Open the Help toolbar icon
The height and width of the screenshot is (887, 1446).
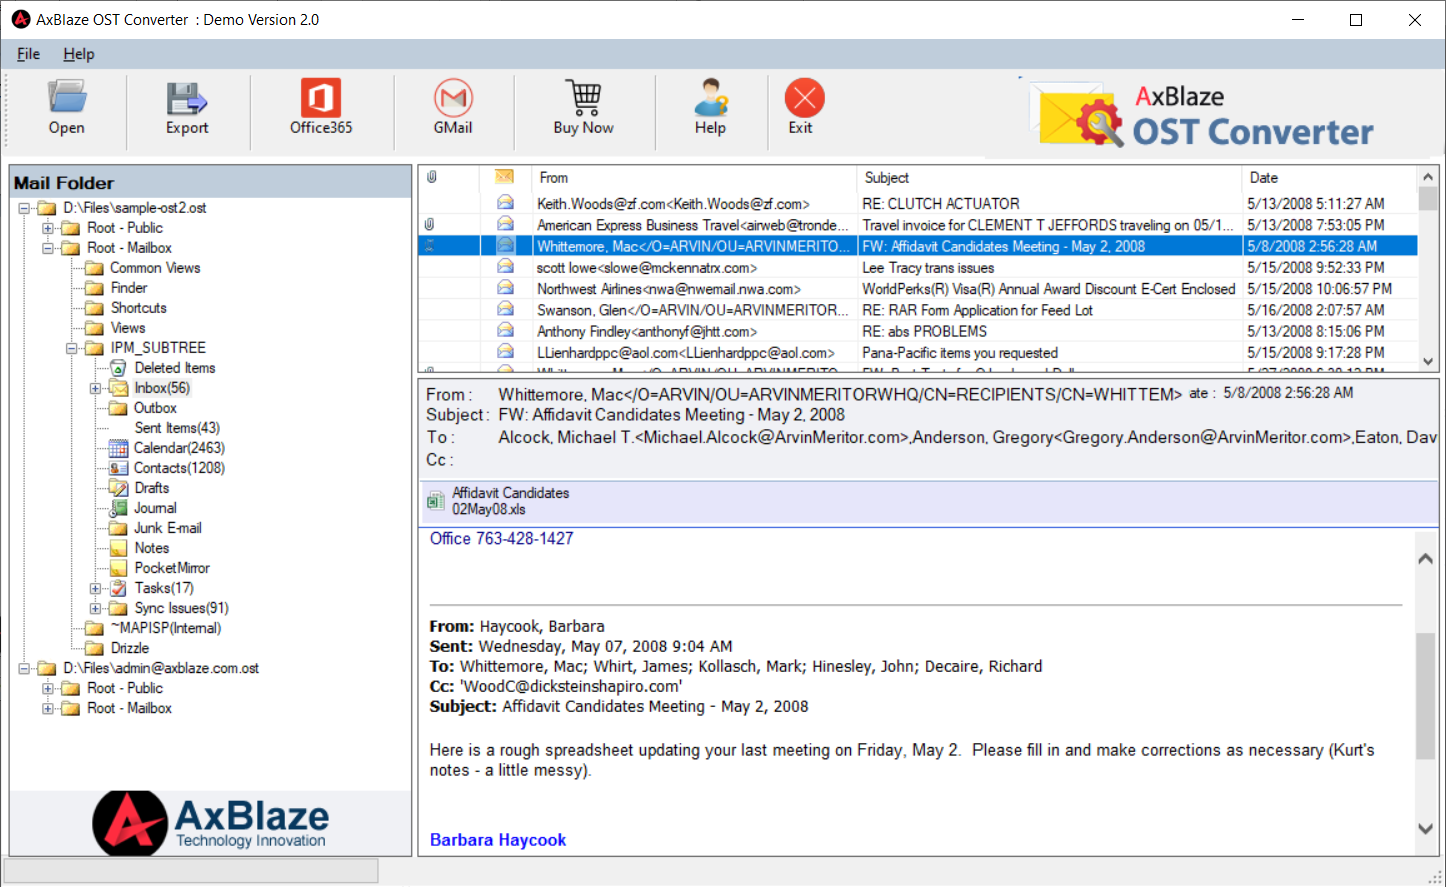711,98
